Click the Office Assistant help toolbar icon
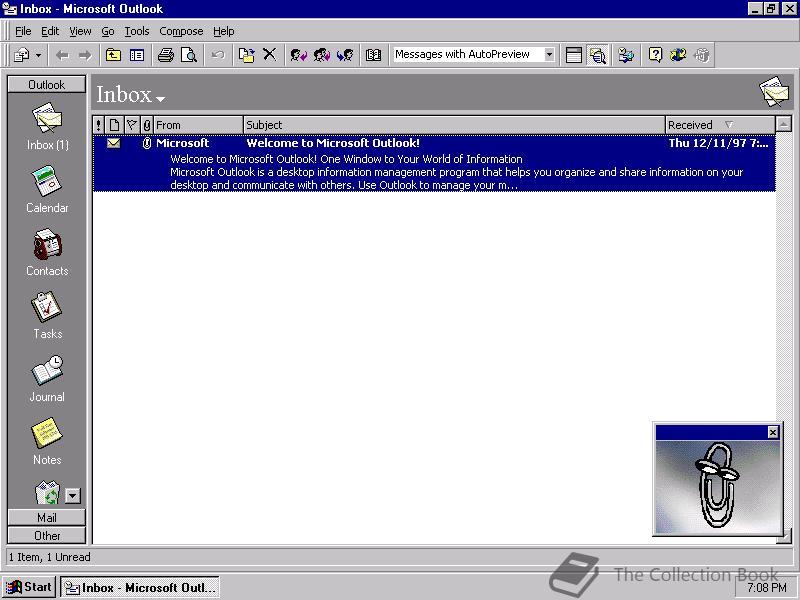 pyautogui.click(x=655, y=55)
